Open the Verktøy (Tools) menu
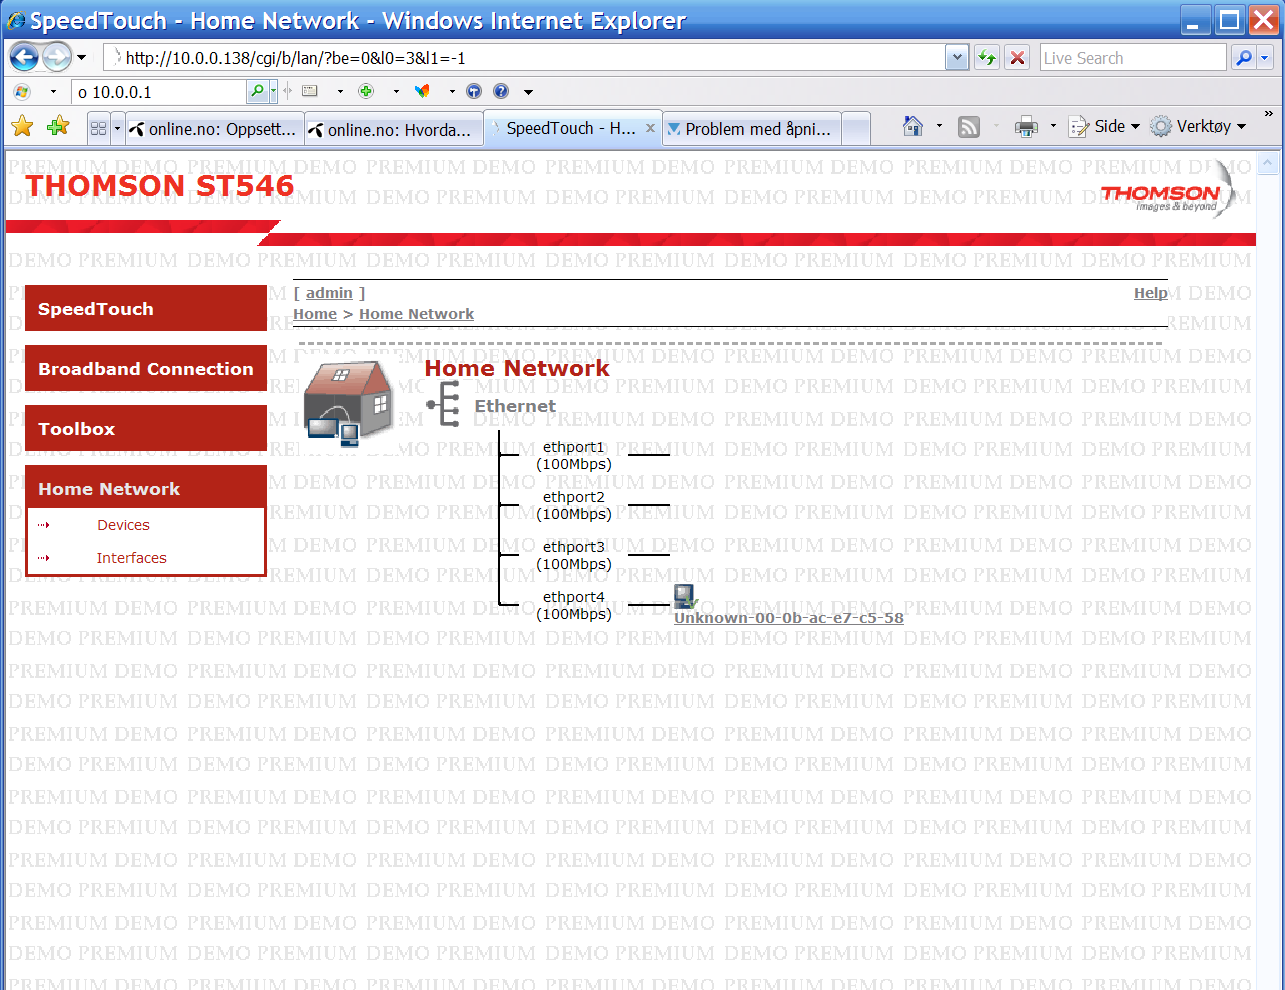 pyautogui.click(x=1198, y=126)
